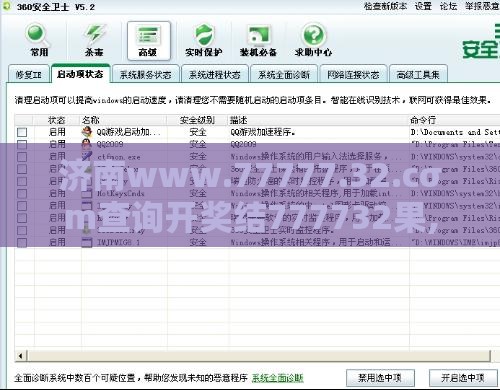Open 设置 in the title bar
500x390 pixels.
click(x=423, y=6)
